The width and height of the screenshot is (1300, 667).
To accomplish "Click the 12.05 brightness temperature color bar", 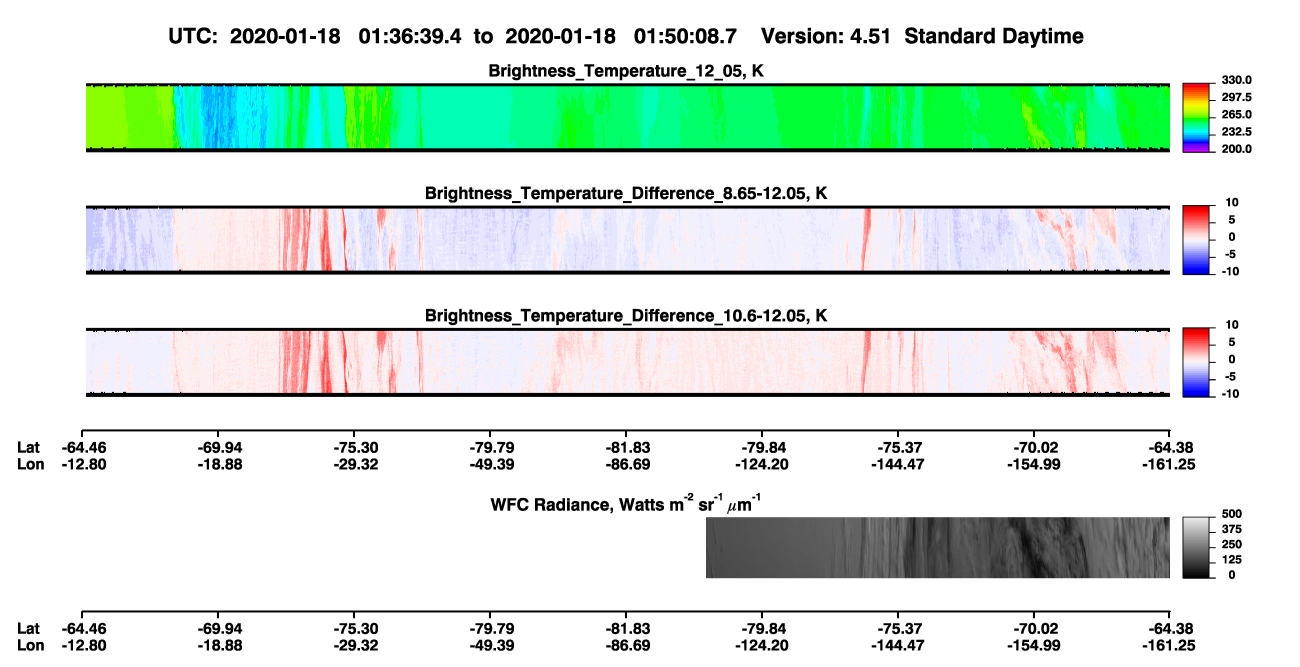I will (x=1197, y=117).
